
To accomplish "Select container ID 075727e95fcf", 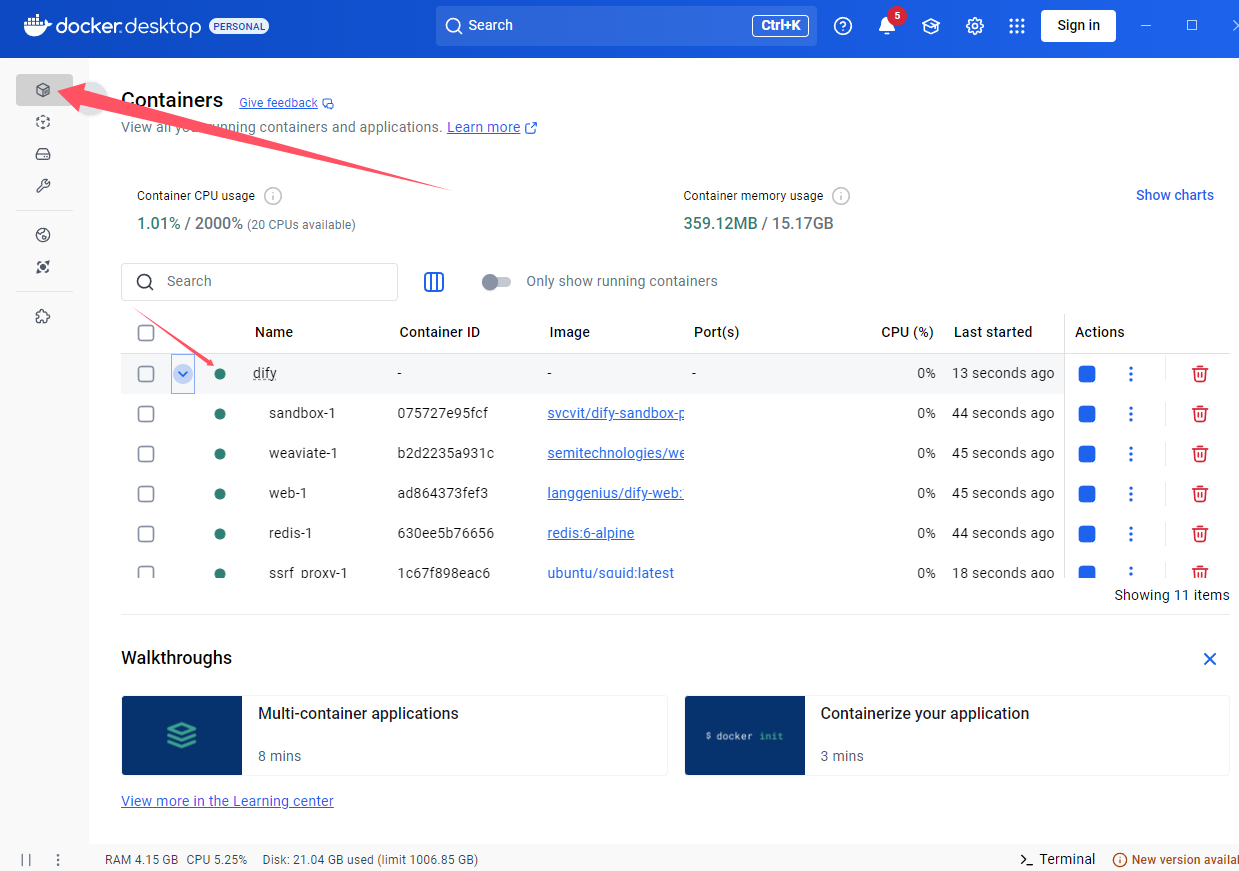I will point(443,414).
